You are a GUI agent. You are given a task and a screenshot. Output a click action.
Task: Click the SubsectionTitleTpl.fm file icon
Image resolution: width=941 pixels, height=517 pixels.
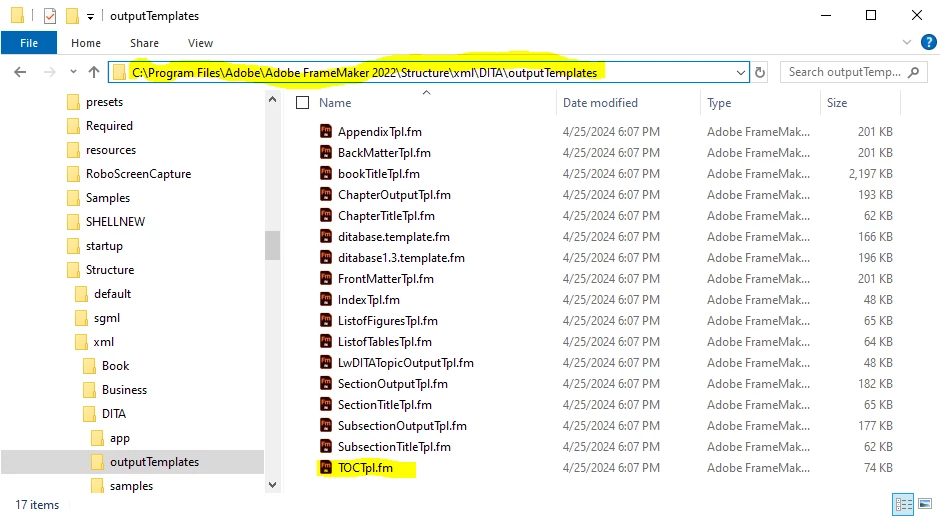(x=326, y=447)
